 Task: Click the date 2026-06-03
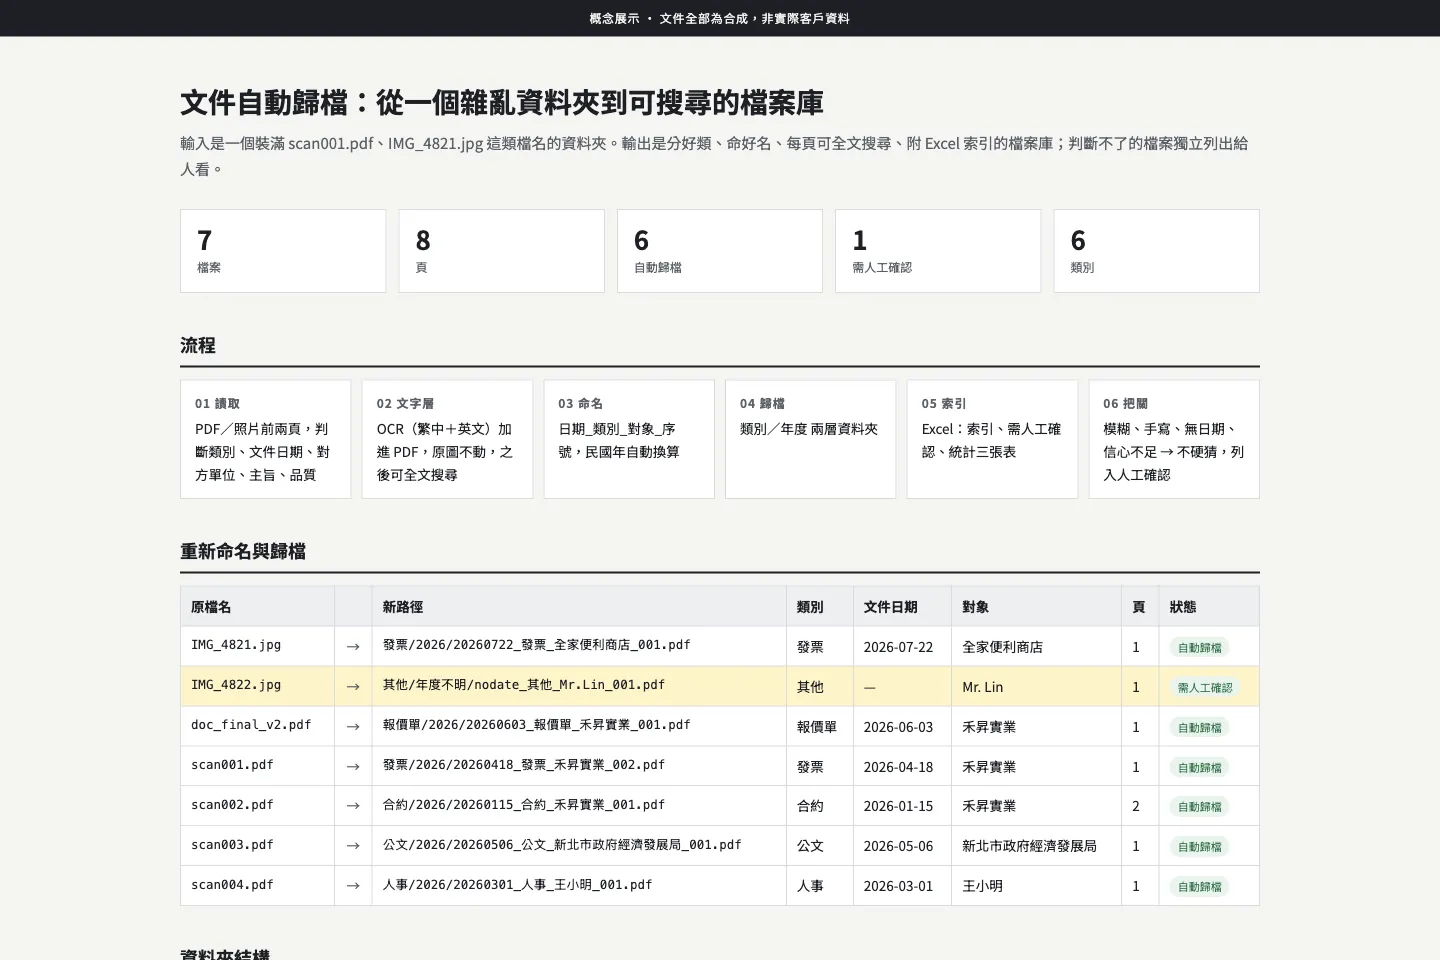[x=898, y=727]
